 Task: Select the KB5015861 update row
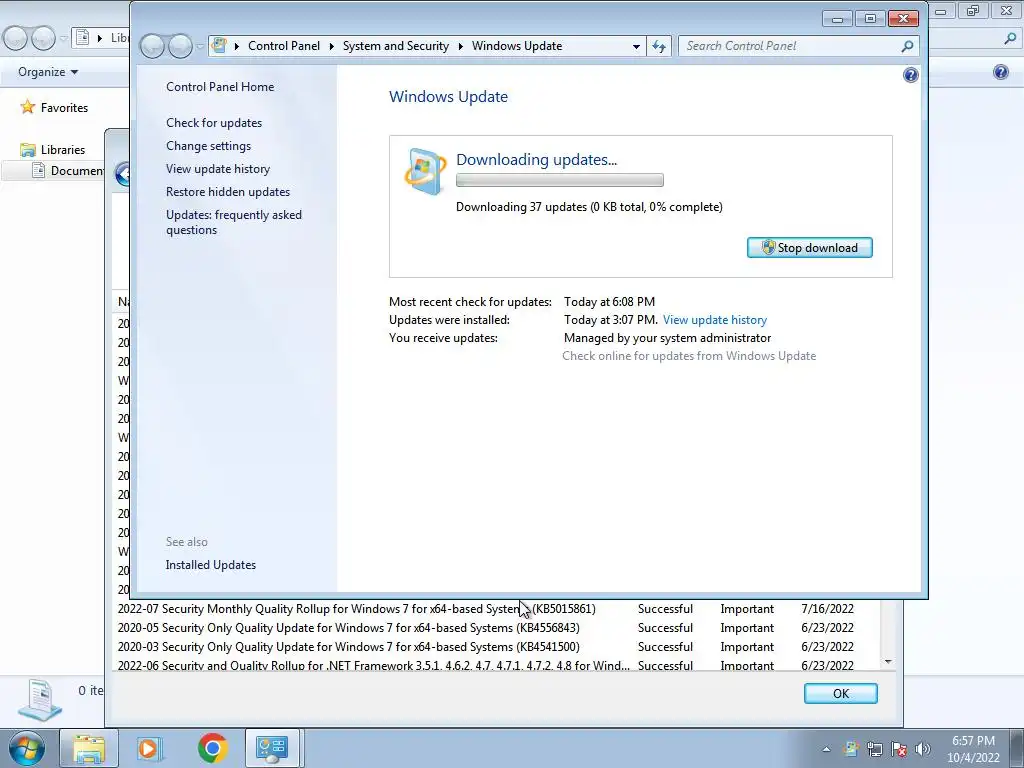[495, 609]
